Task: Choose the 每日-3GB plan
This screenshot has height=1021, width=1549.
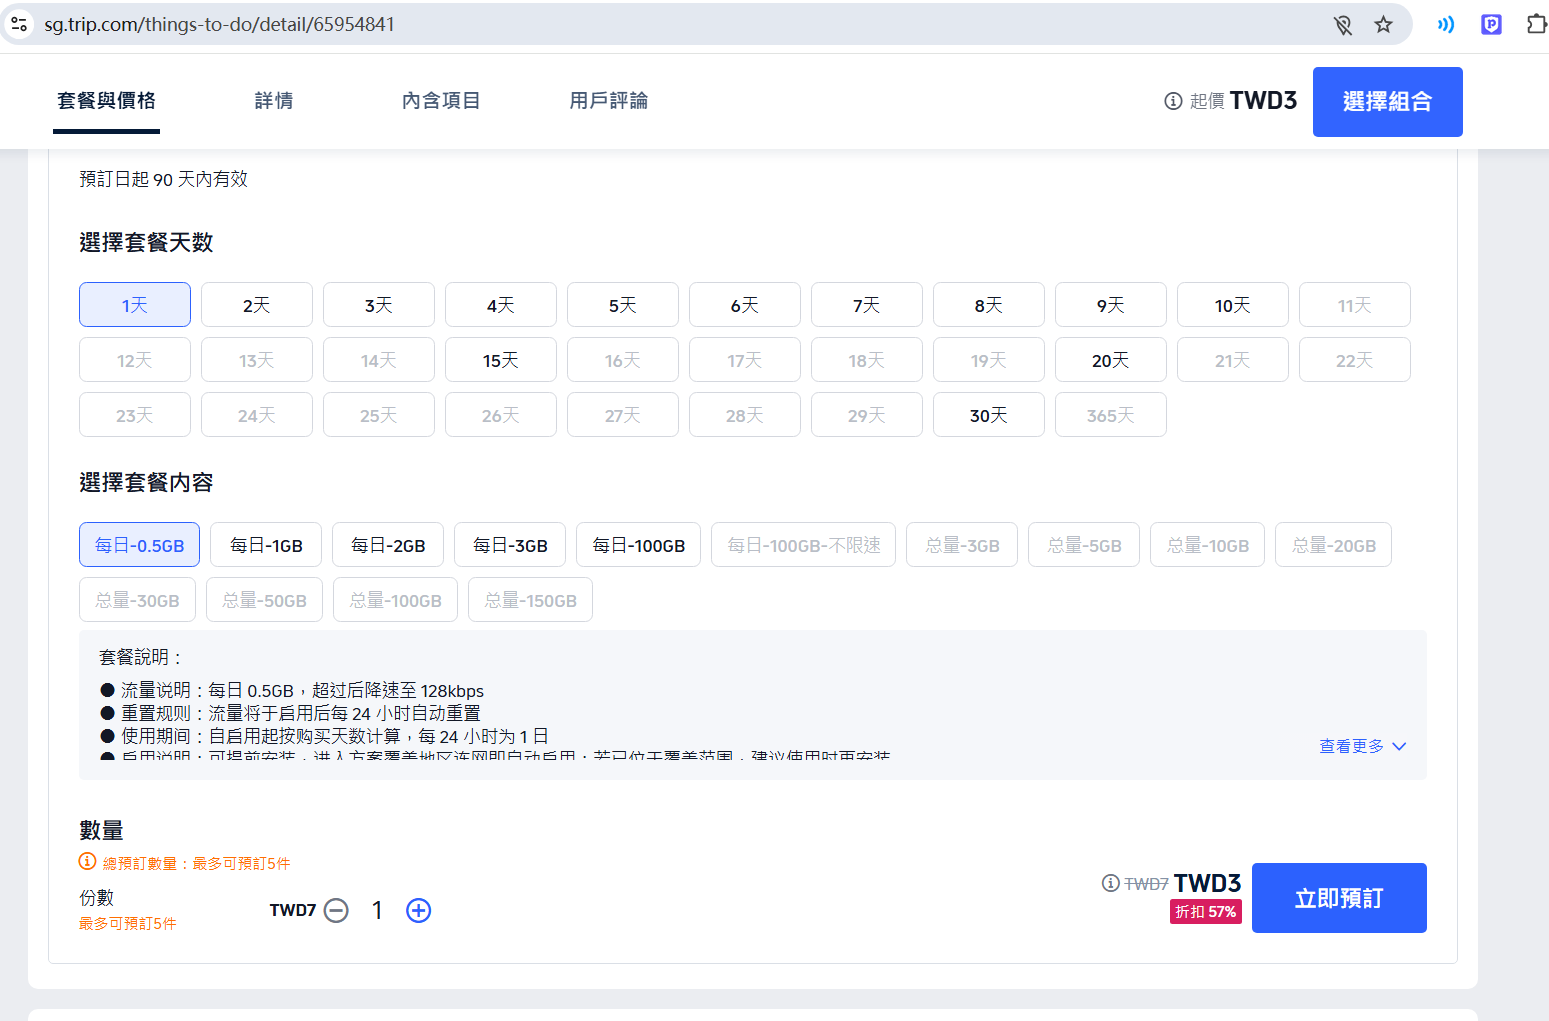Action: 510,545
